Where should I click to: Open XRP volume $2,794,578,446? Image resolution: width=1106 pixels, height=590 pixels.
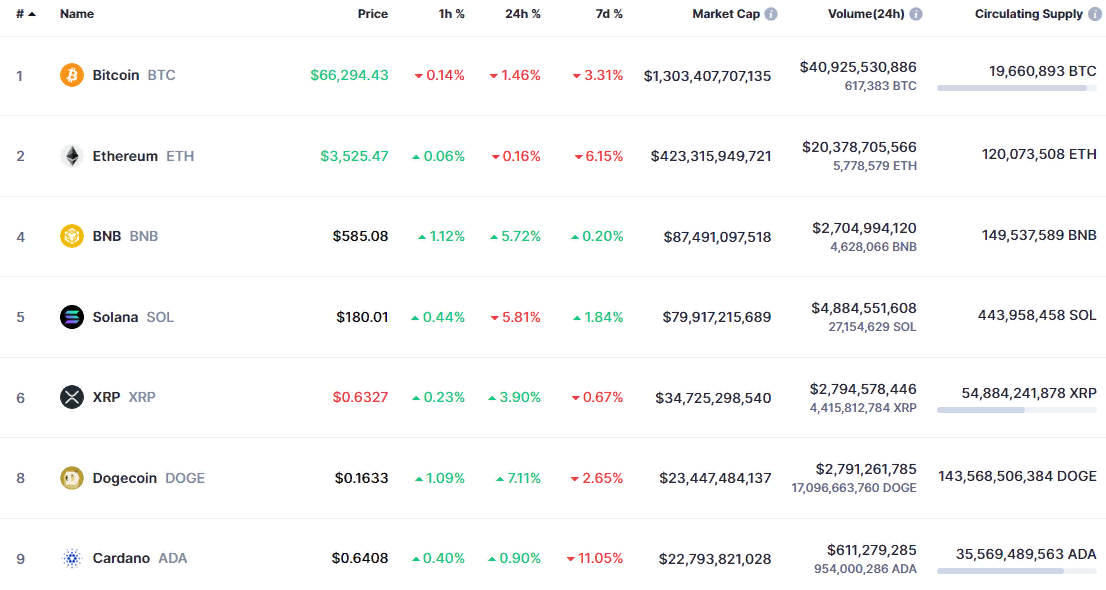click(863, 389)
